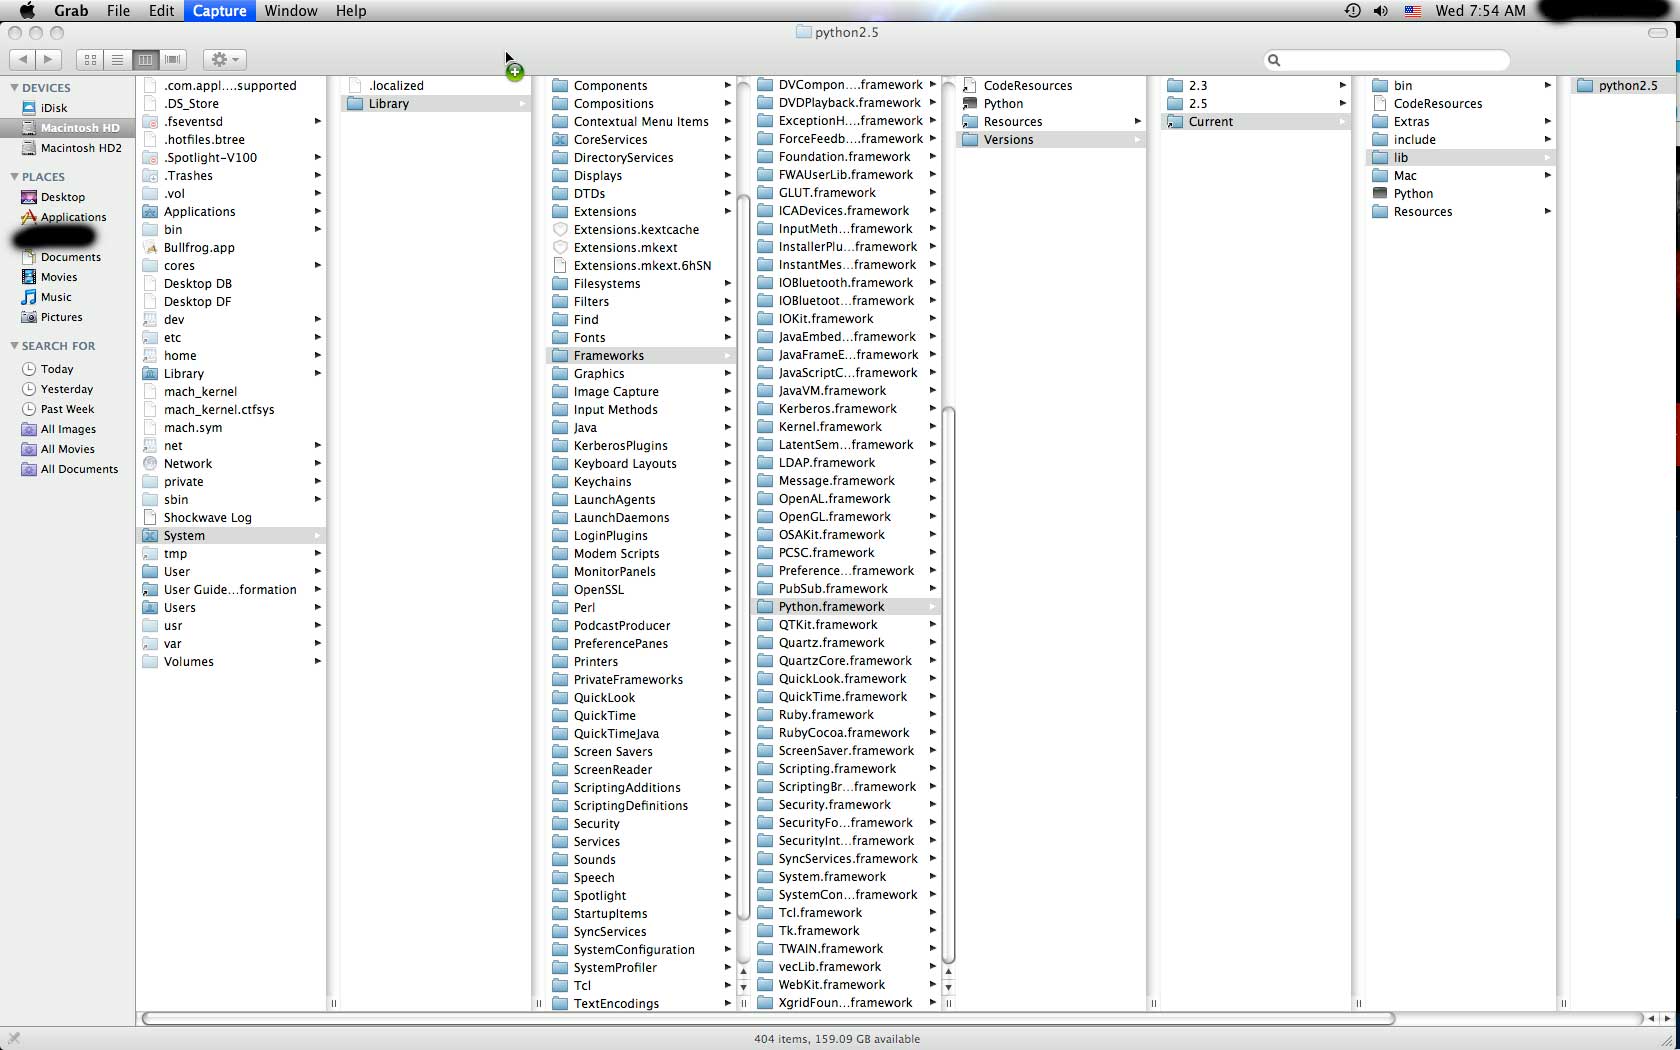Open the US flag input menu
Image resolution: width=1680 pixels, height=1050 pixels.
pyautogui.click(x=1413, y=11)
